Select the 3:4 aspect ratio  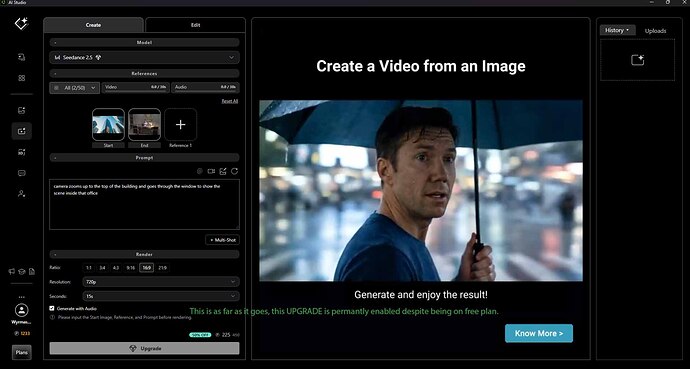pyautogui.click(x=102, y=267)
